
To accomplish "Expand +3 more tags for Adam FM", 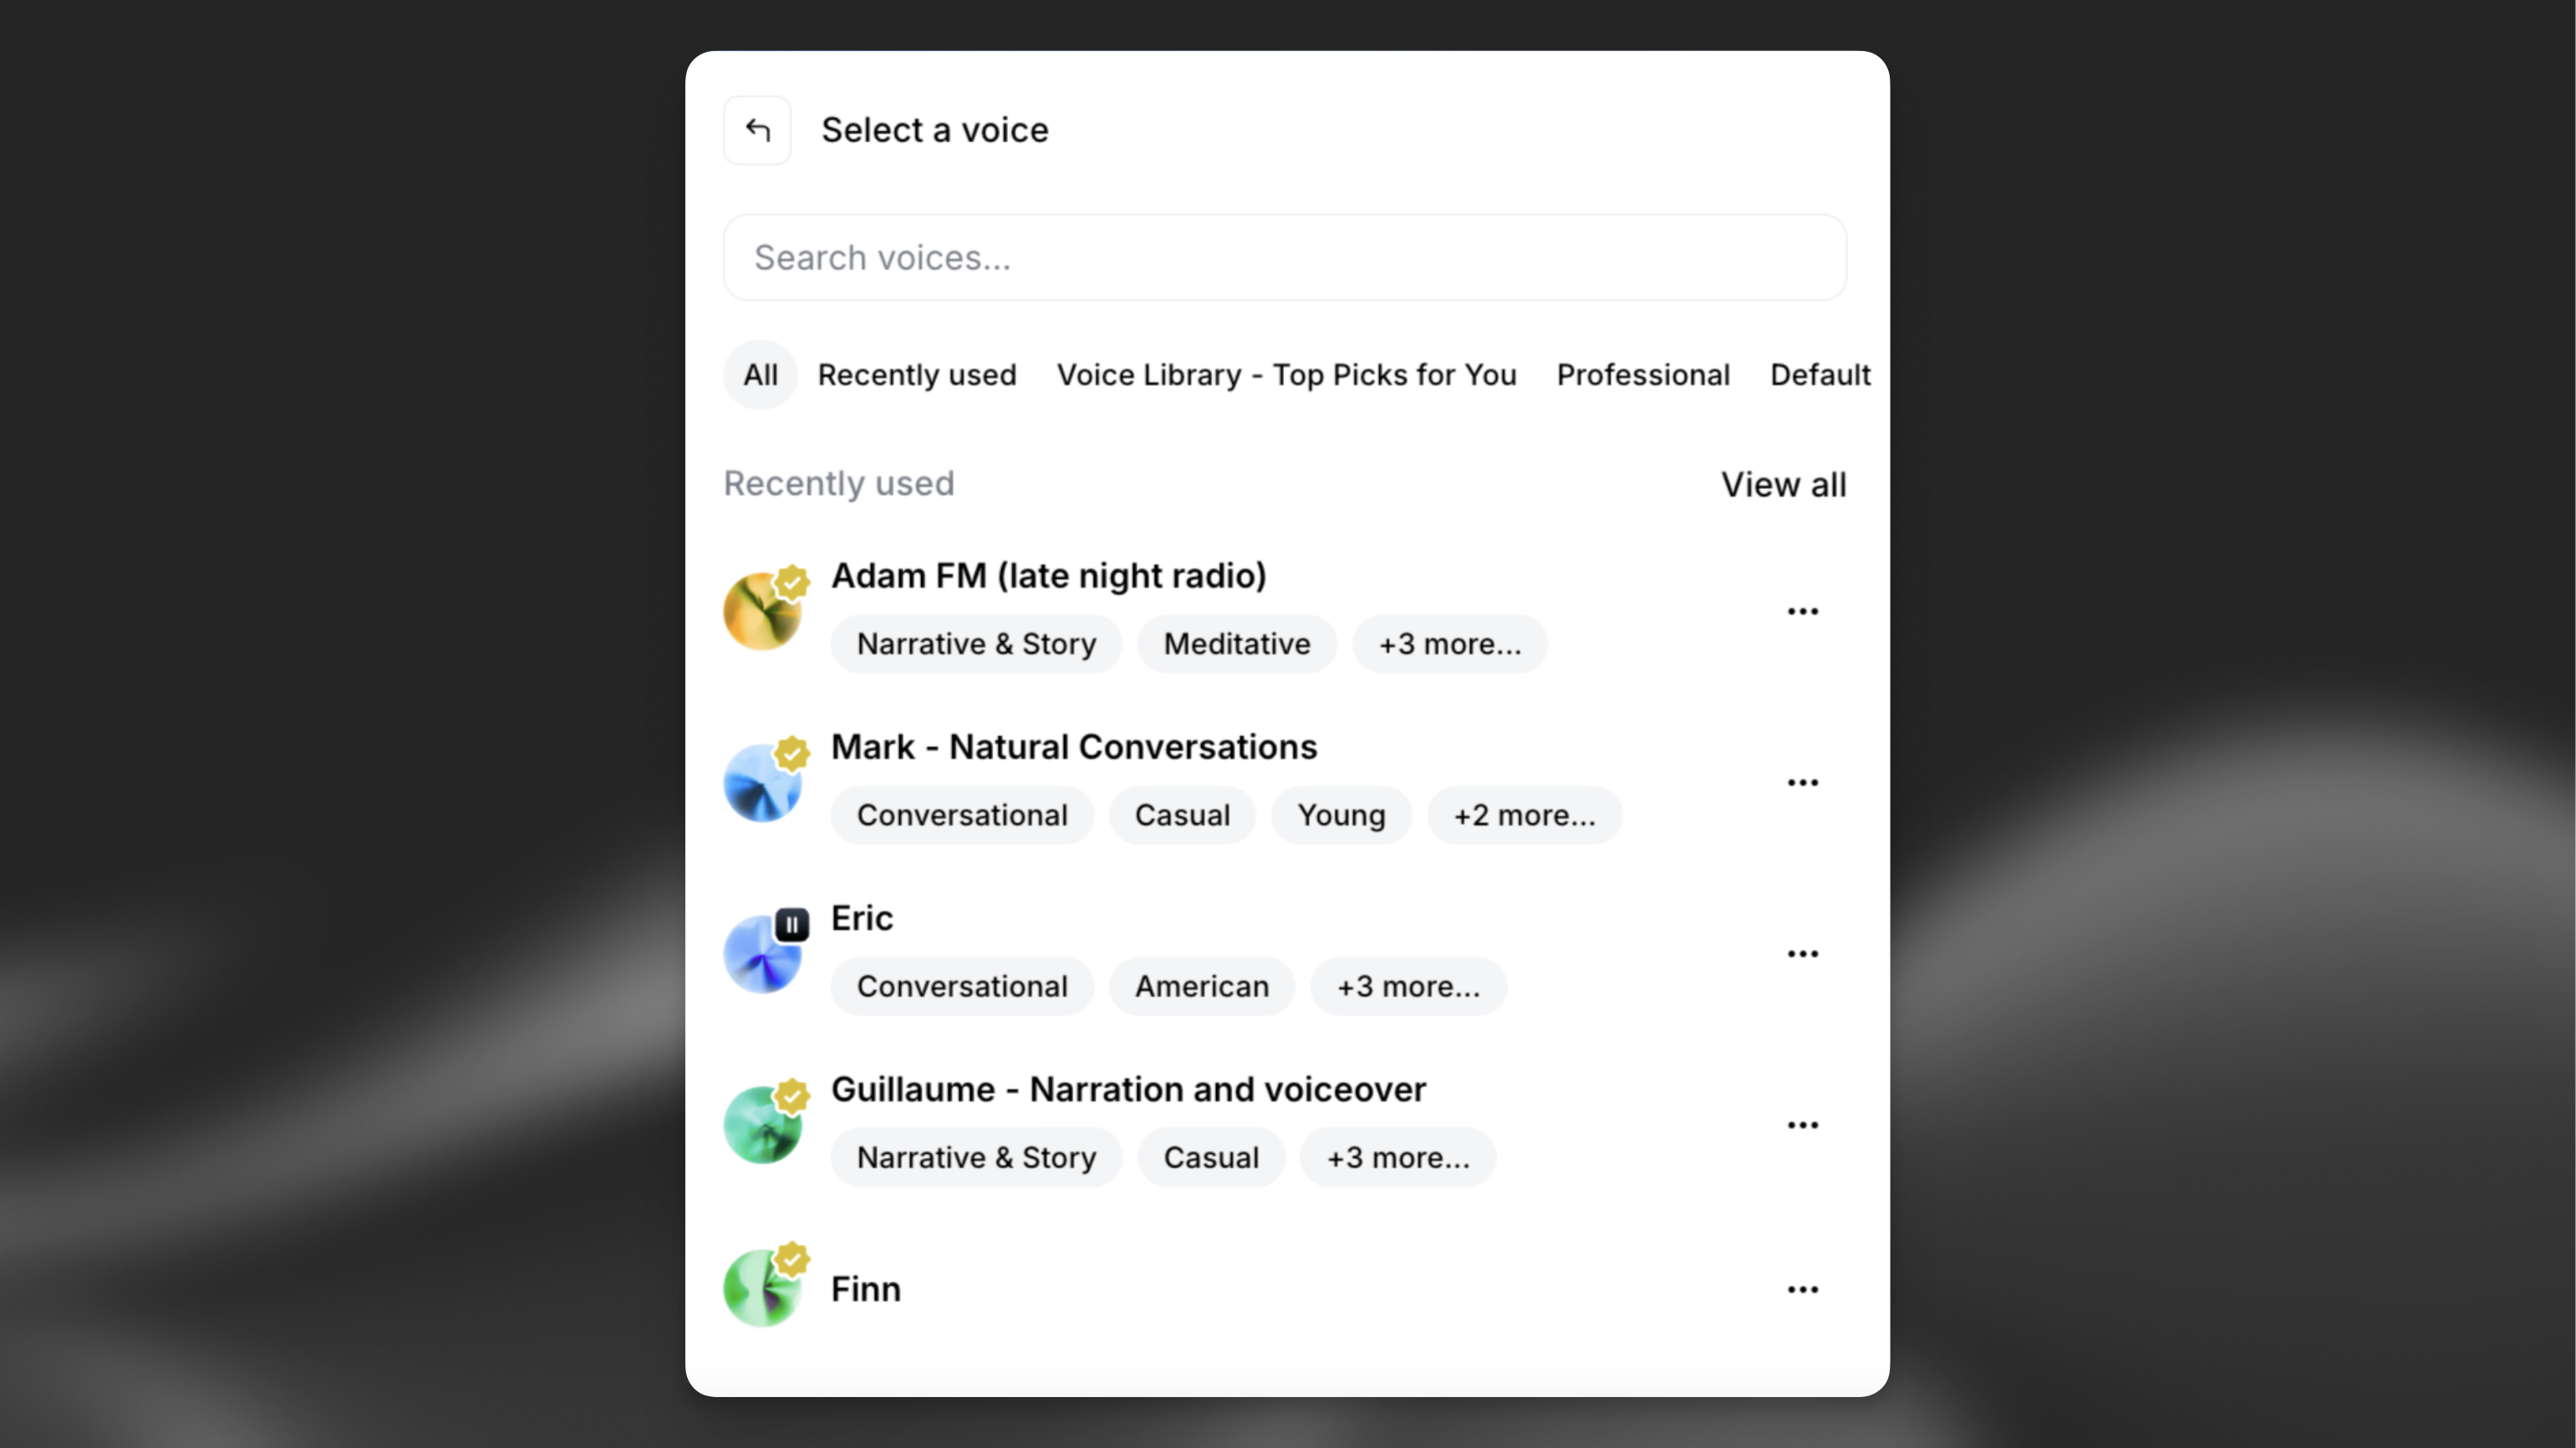I will click(1449, 644).
